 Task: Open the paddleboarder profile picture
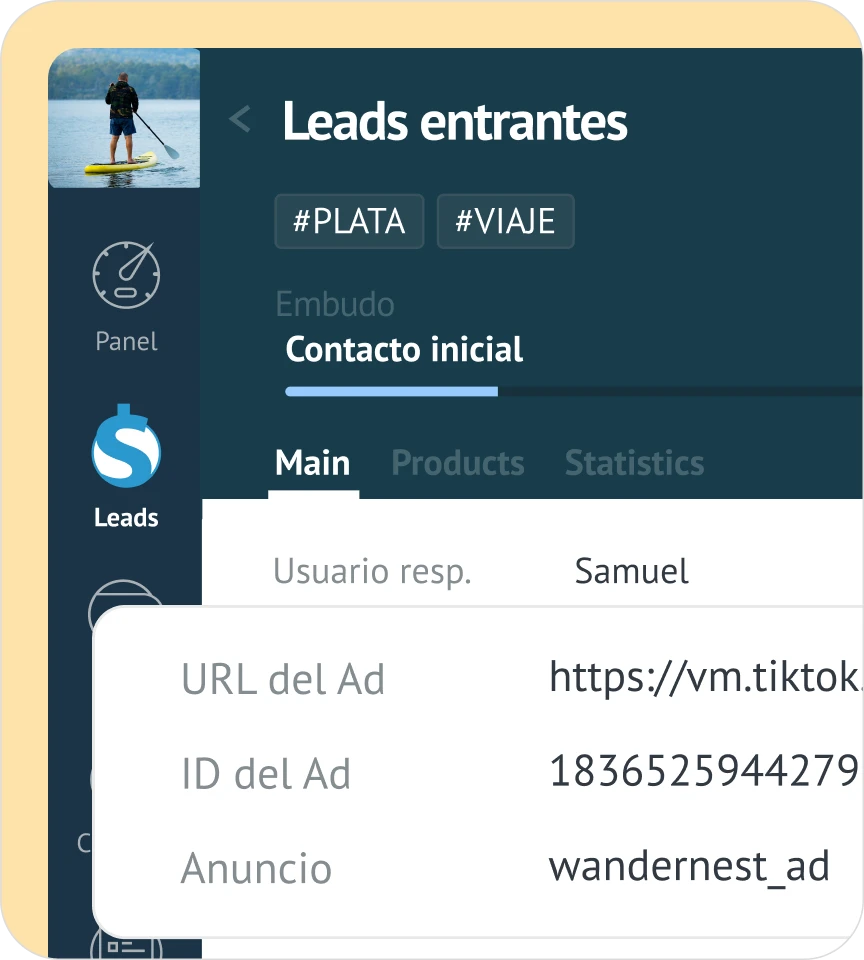click(124, 118)
